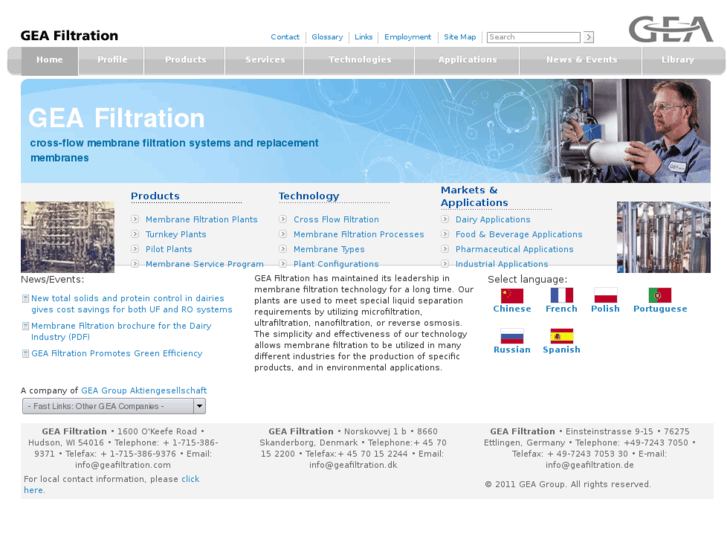Click arrow bullet beside Dairy Applications

point(445,219)
